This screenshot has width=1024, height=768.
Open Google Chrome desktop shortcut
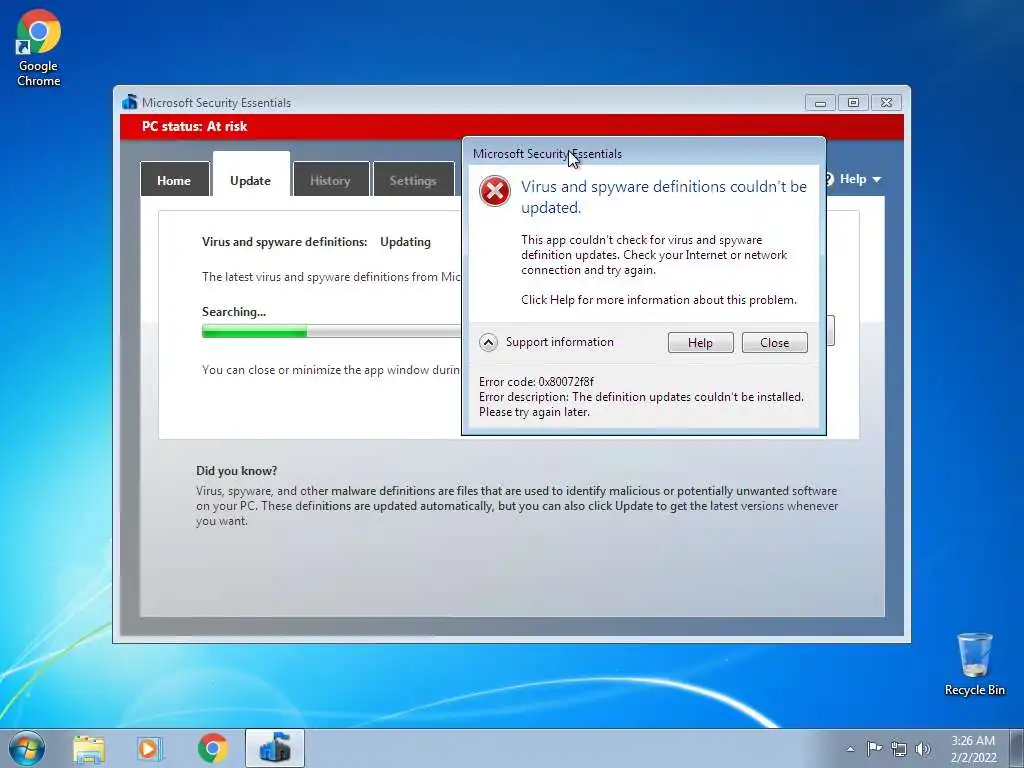click(39, 49)
